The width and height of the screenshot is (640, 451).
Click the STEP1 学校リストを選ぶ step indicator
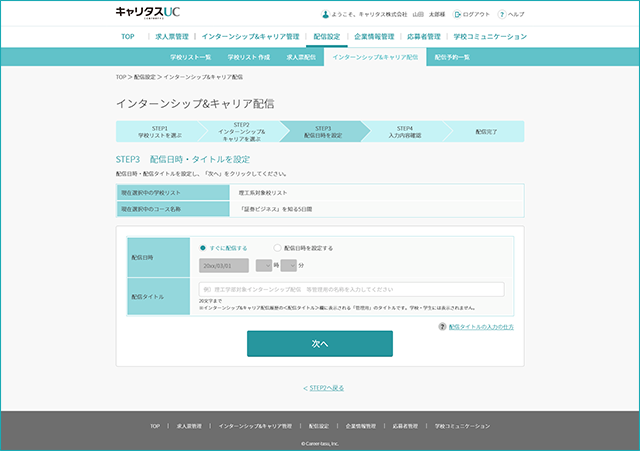pyautogui.click(x=160, y=131)
